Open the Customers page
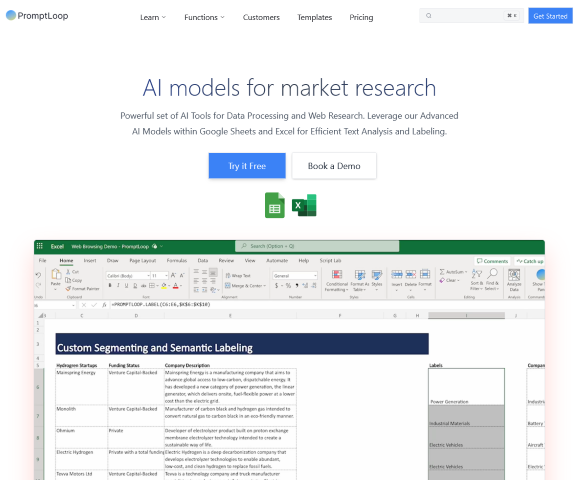The height and width of the screenshot is (480, 579). 261,17
